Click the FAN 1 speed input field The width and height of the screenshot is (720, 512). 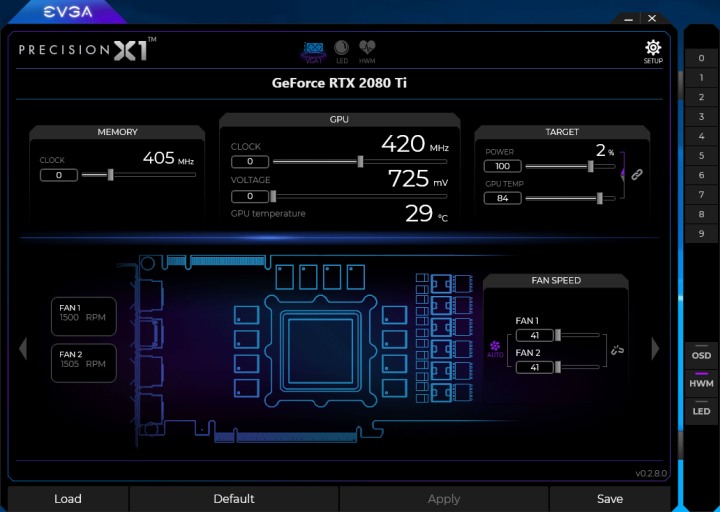coord(534,335)
